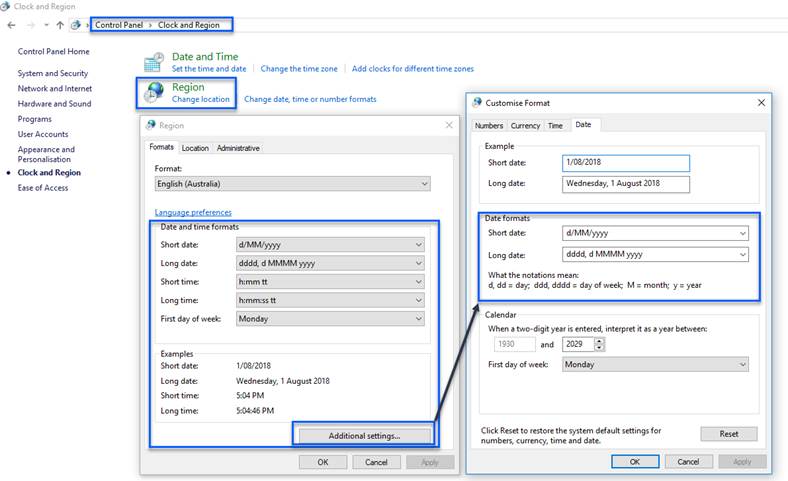Close the Region dialog with X
Image resolution: width=788 pixels, height=481 pixels.
[x=449, y=125]
